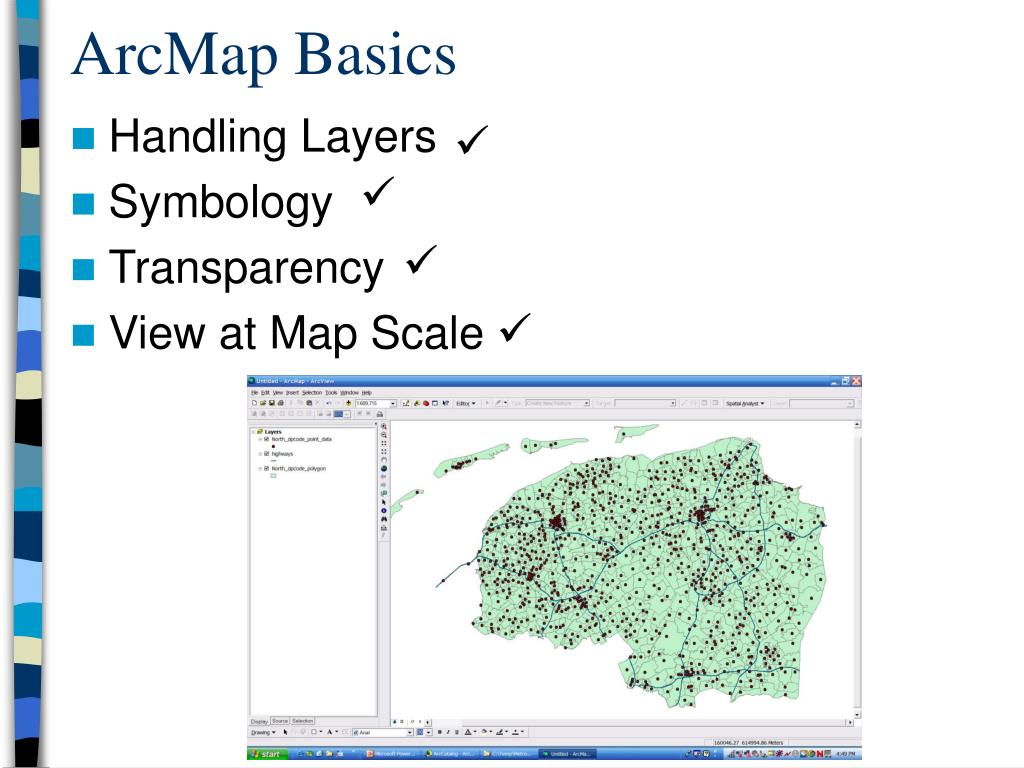Click the Open document folder icon

263,403
